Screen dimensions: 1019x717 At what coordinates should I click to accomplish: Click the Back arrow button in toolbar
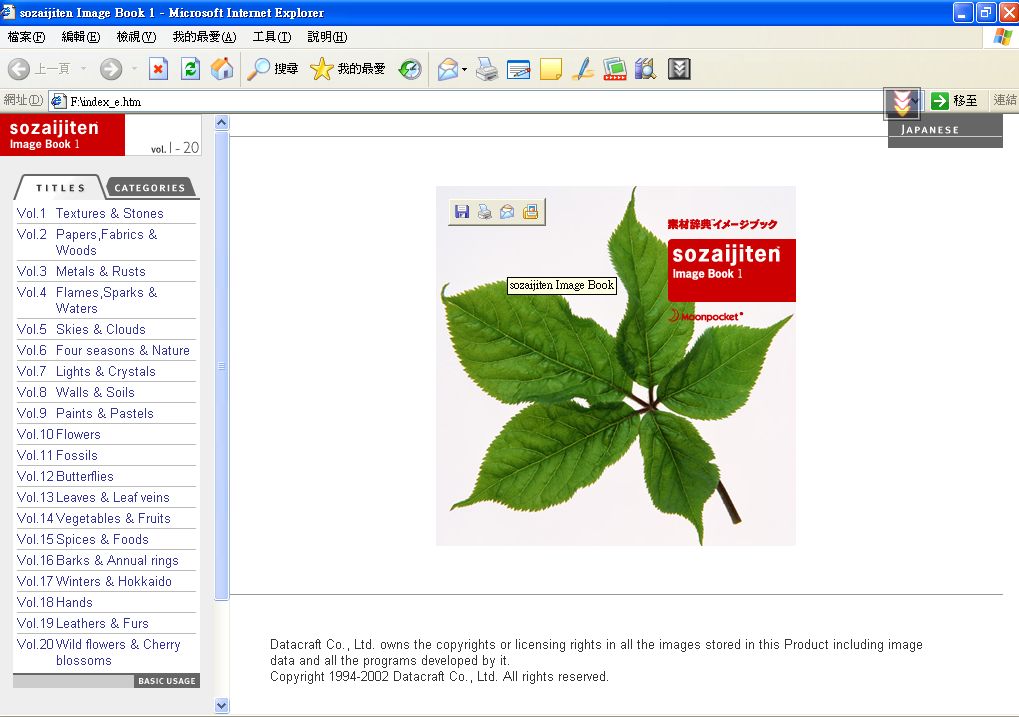[19, 69]
